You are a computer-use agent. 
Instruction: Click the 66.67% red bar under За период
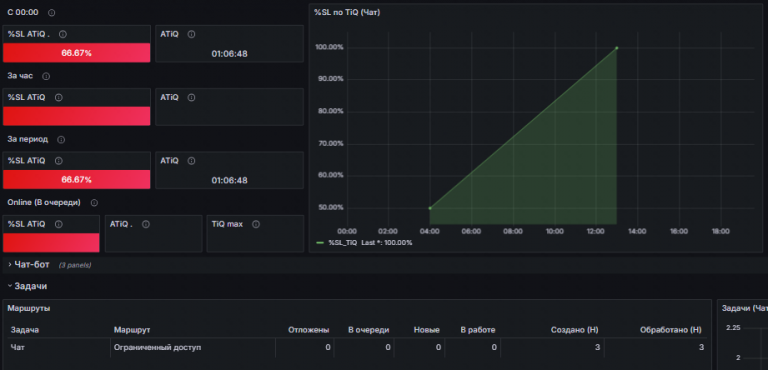[x=76, y=179]
